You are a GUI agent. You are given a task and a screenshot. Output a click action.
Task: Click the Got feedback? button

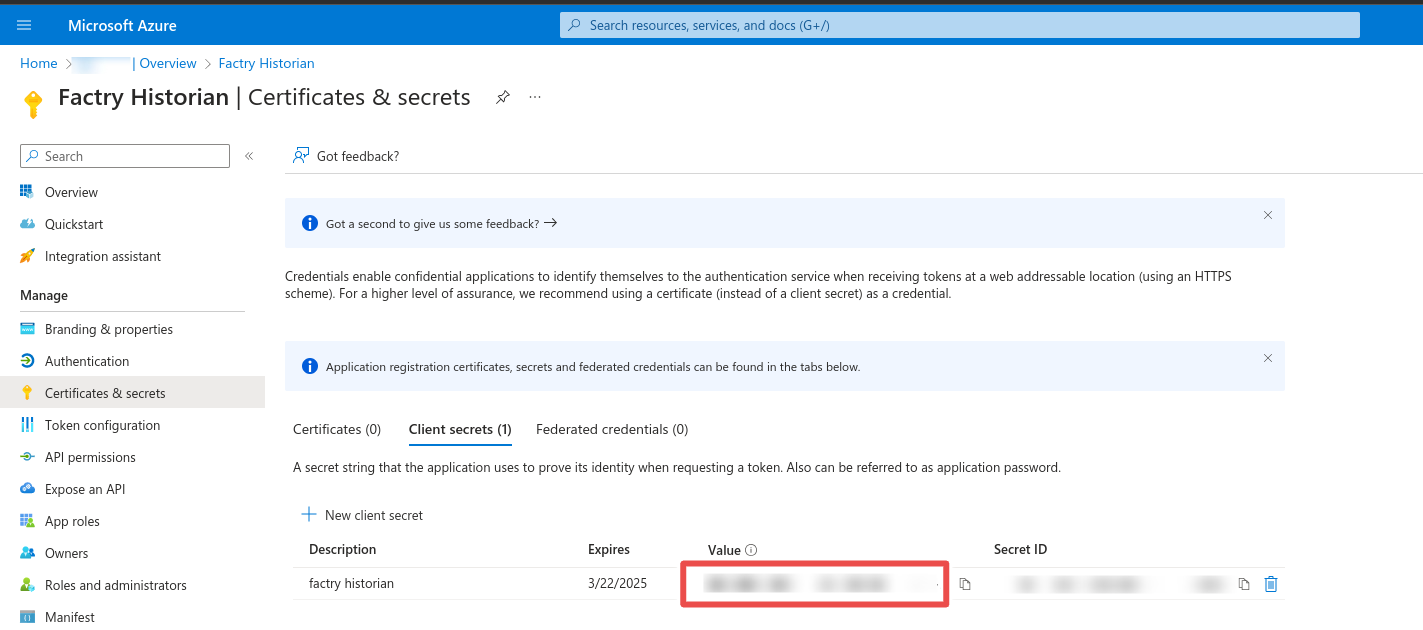(x=346, y=155)
